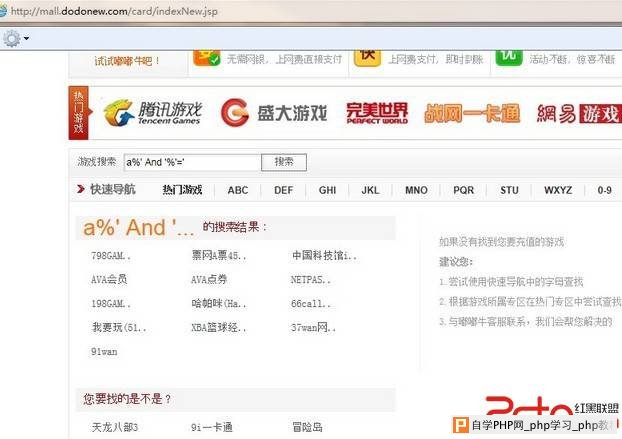Focus the game search input field
The image size is (622, 439).
point(192,162)
